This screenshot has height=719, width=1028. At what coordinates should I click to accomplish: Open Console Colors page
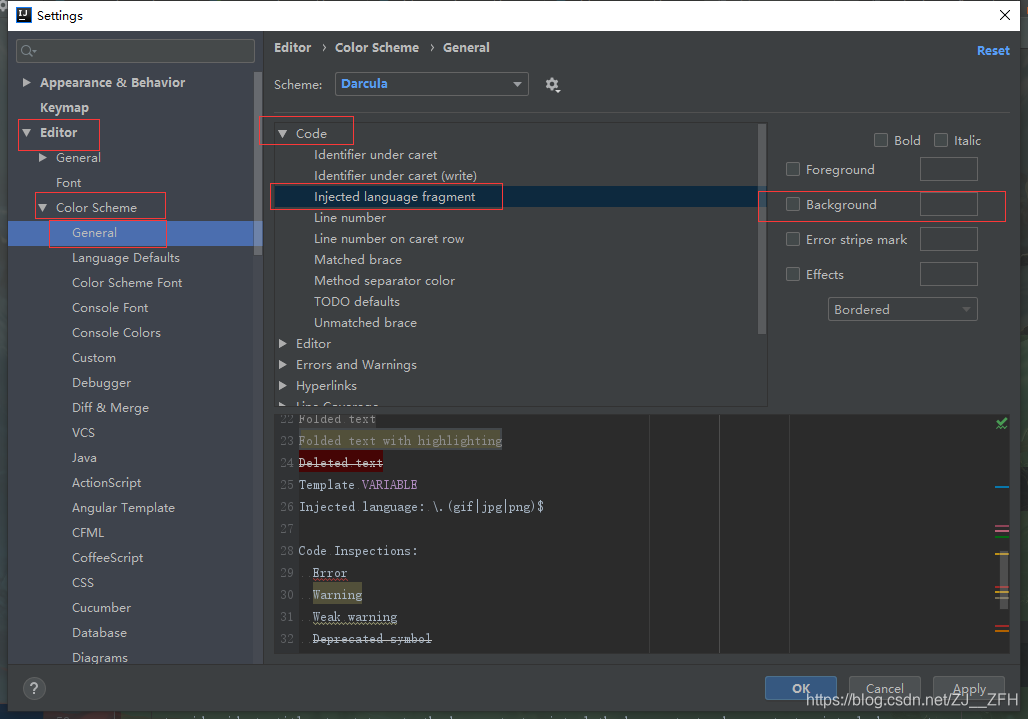tap(116, 332)
